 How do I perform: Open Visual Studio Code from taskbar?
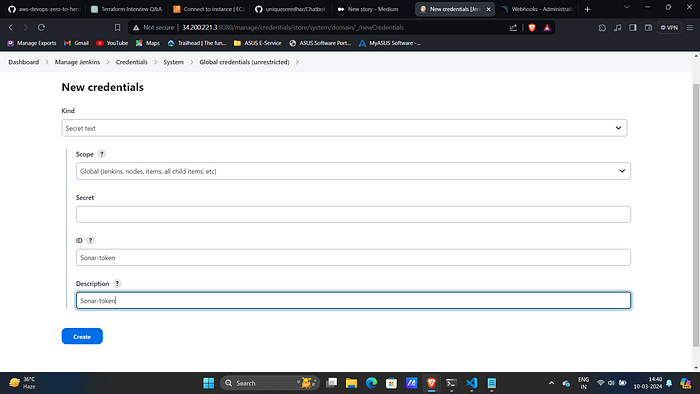click(472, 383)
